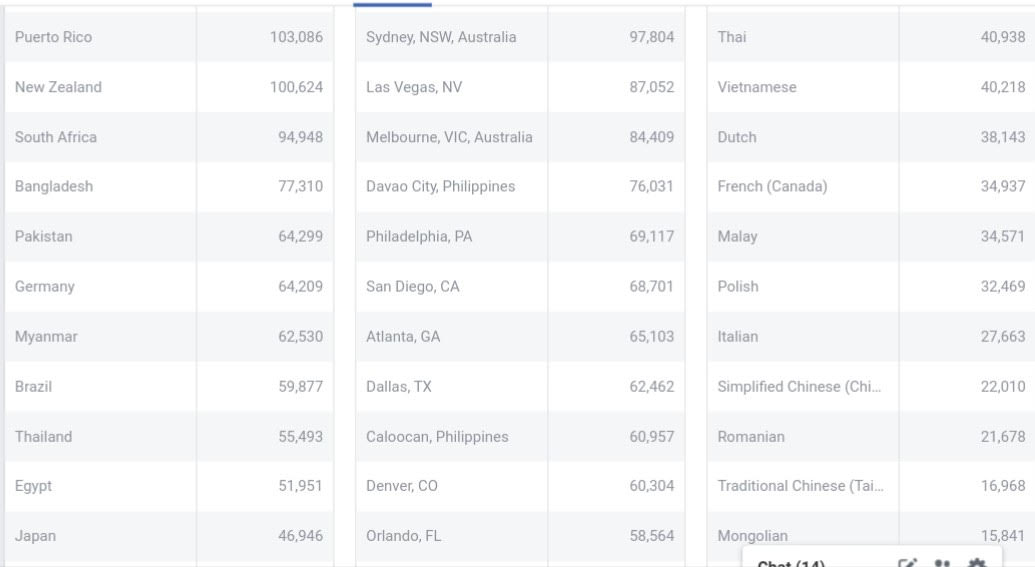Open chat settings gear icon
The image size is (1035, 567).
(977, 563)
